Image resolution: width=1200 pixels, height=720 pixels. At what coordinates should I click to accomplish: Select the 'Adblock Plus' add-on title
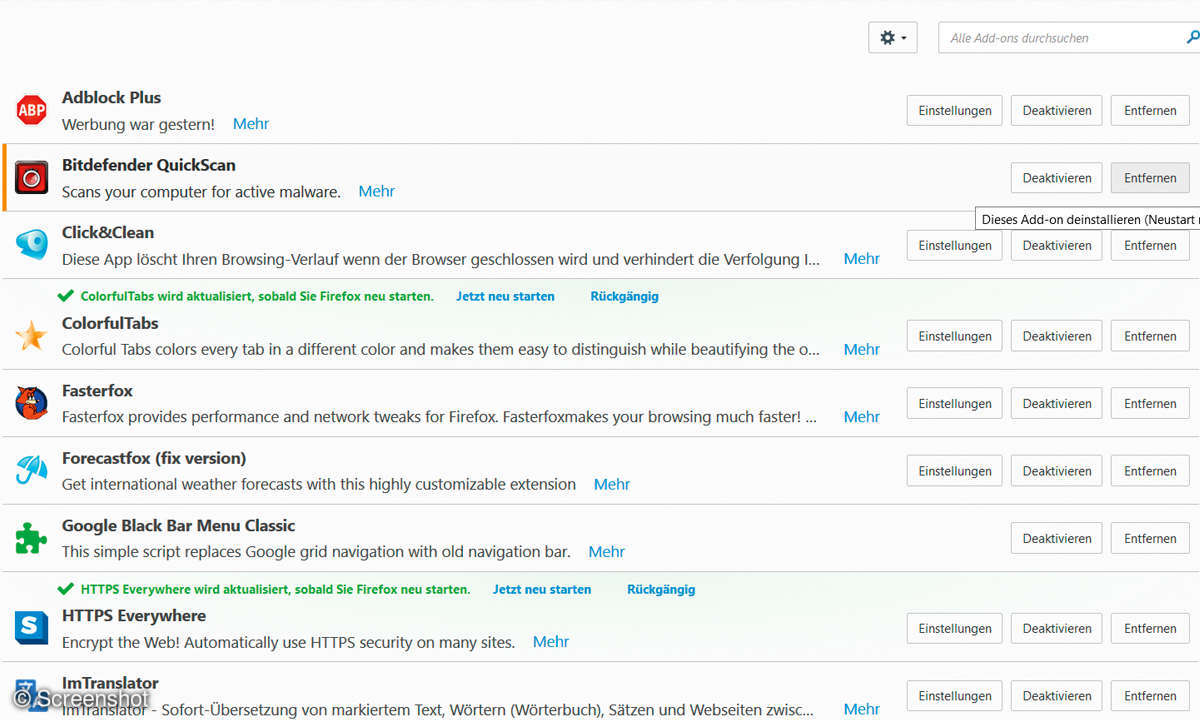click(111, 97)
